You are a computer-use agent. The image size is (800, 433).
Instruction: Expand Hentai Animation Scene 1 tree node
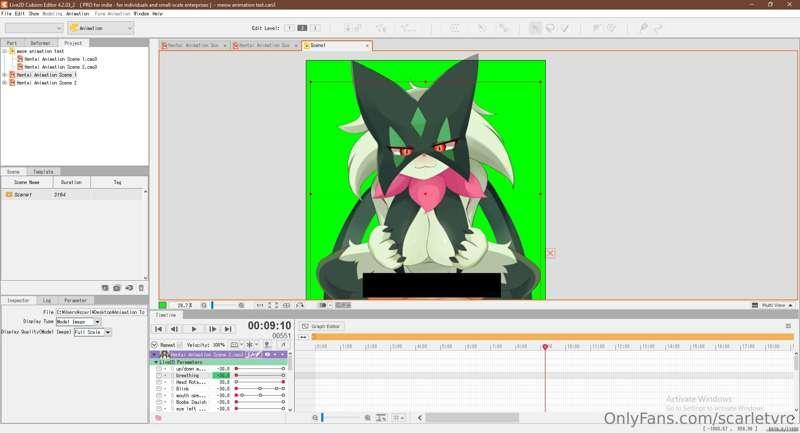(x=5, y=75)
